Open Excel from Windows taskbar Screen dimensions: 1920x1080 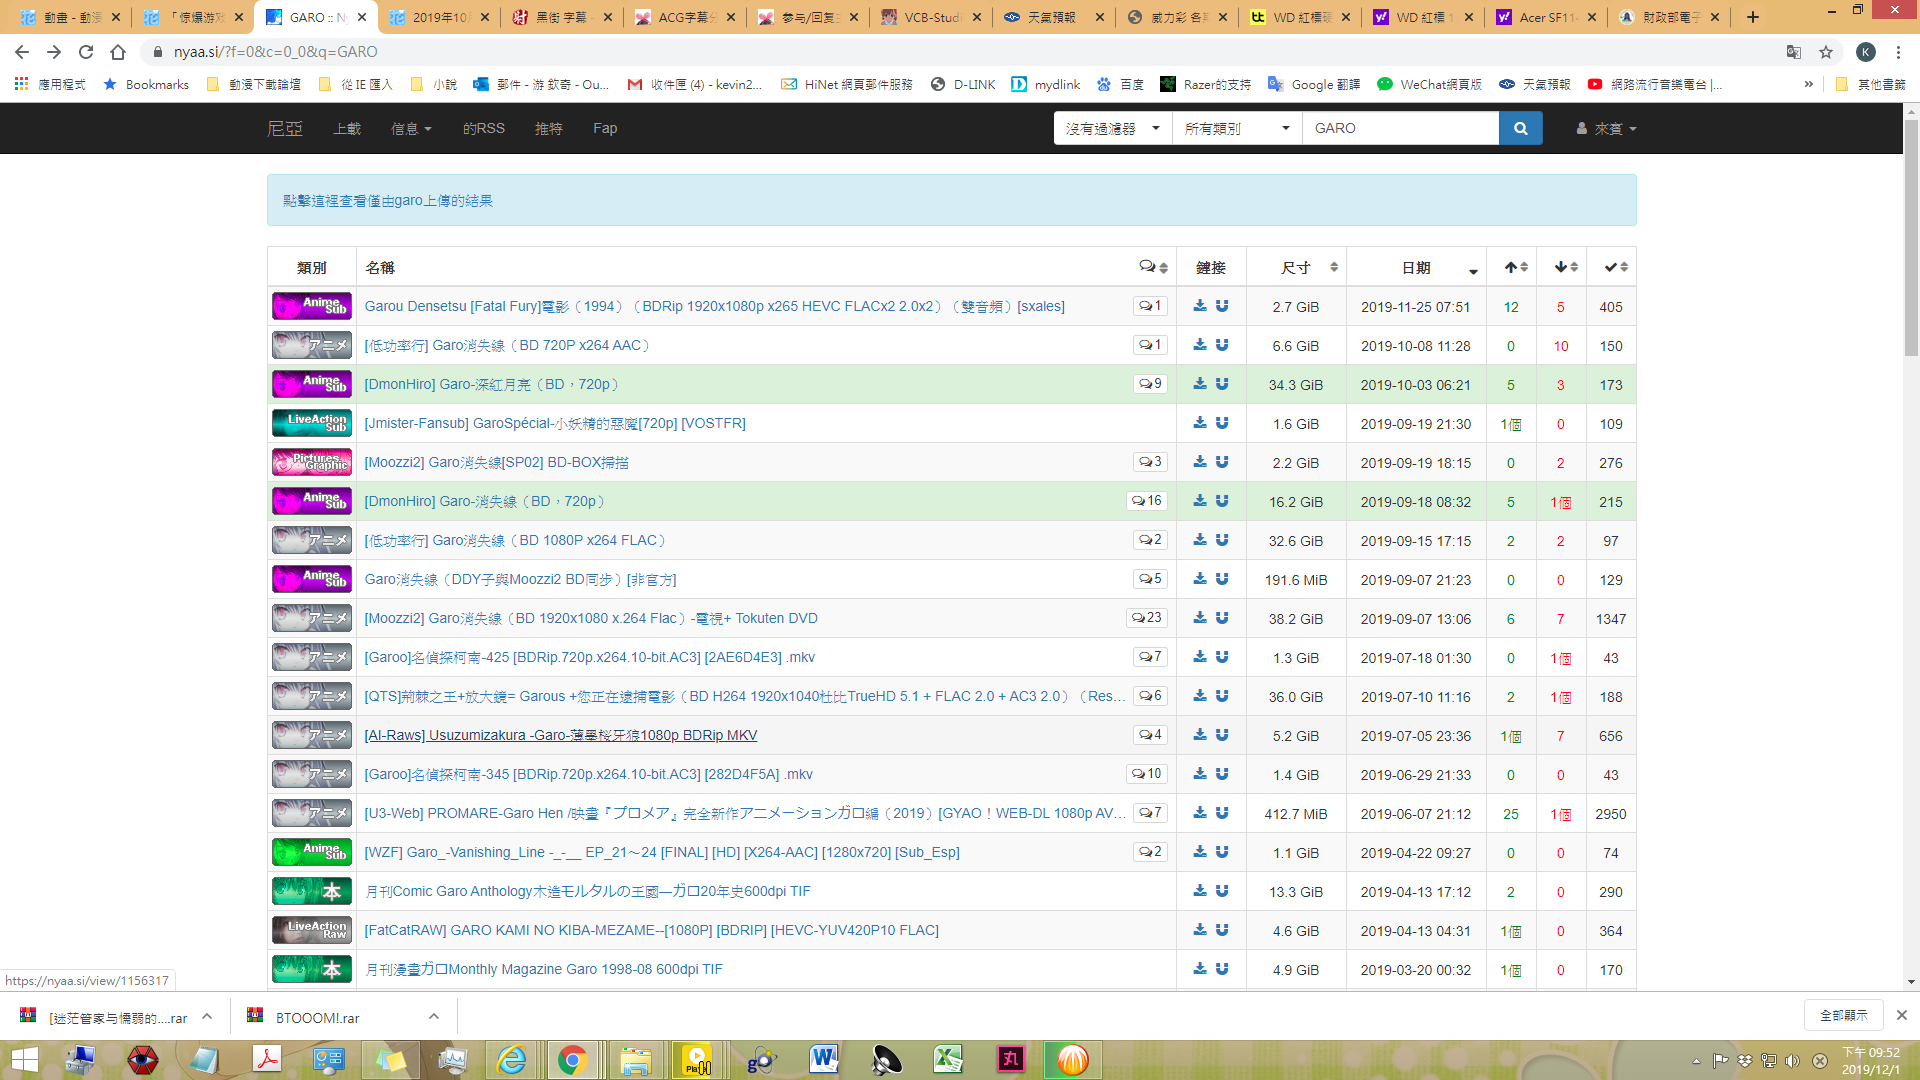pyautogui.click(x=948, y=1060)
